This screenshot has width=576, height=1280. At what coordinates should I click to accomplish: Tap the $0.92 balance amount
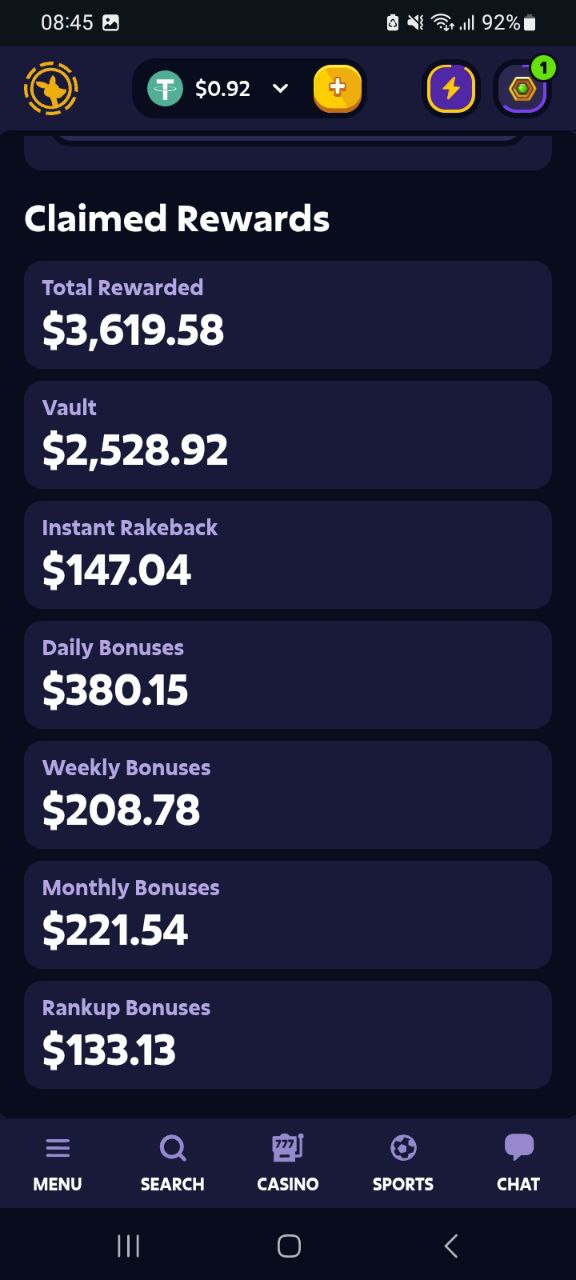(223, 89)
